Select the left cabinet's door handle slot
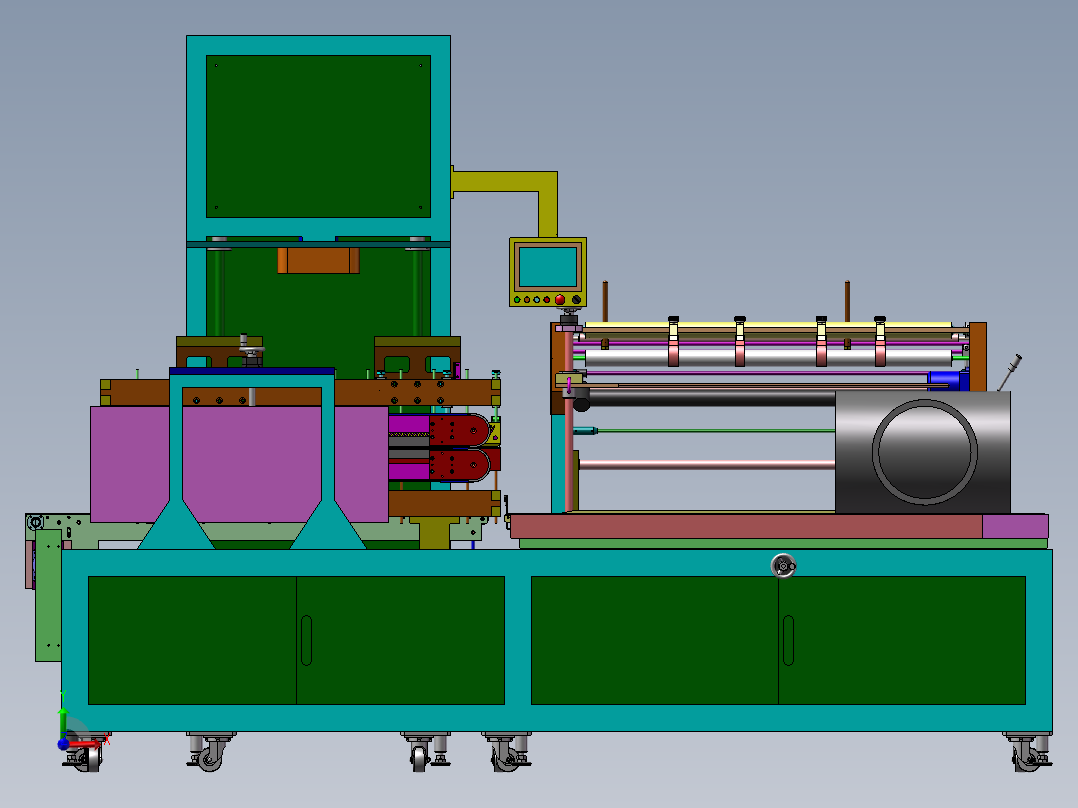 point(307,640)
